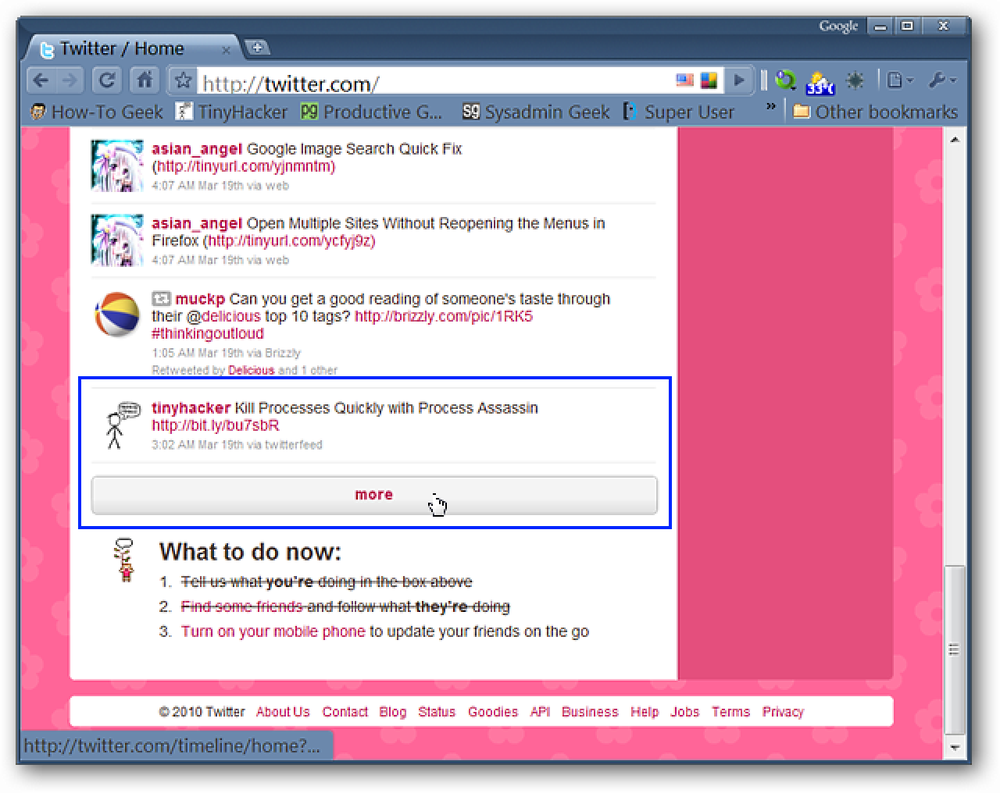Image resolution: width=1000 pixels, height=793 pixels.
Task: Open the bit.ly/bu7sbR link
Action: tap(216, 426)
